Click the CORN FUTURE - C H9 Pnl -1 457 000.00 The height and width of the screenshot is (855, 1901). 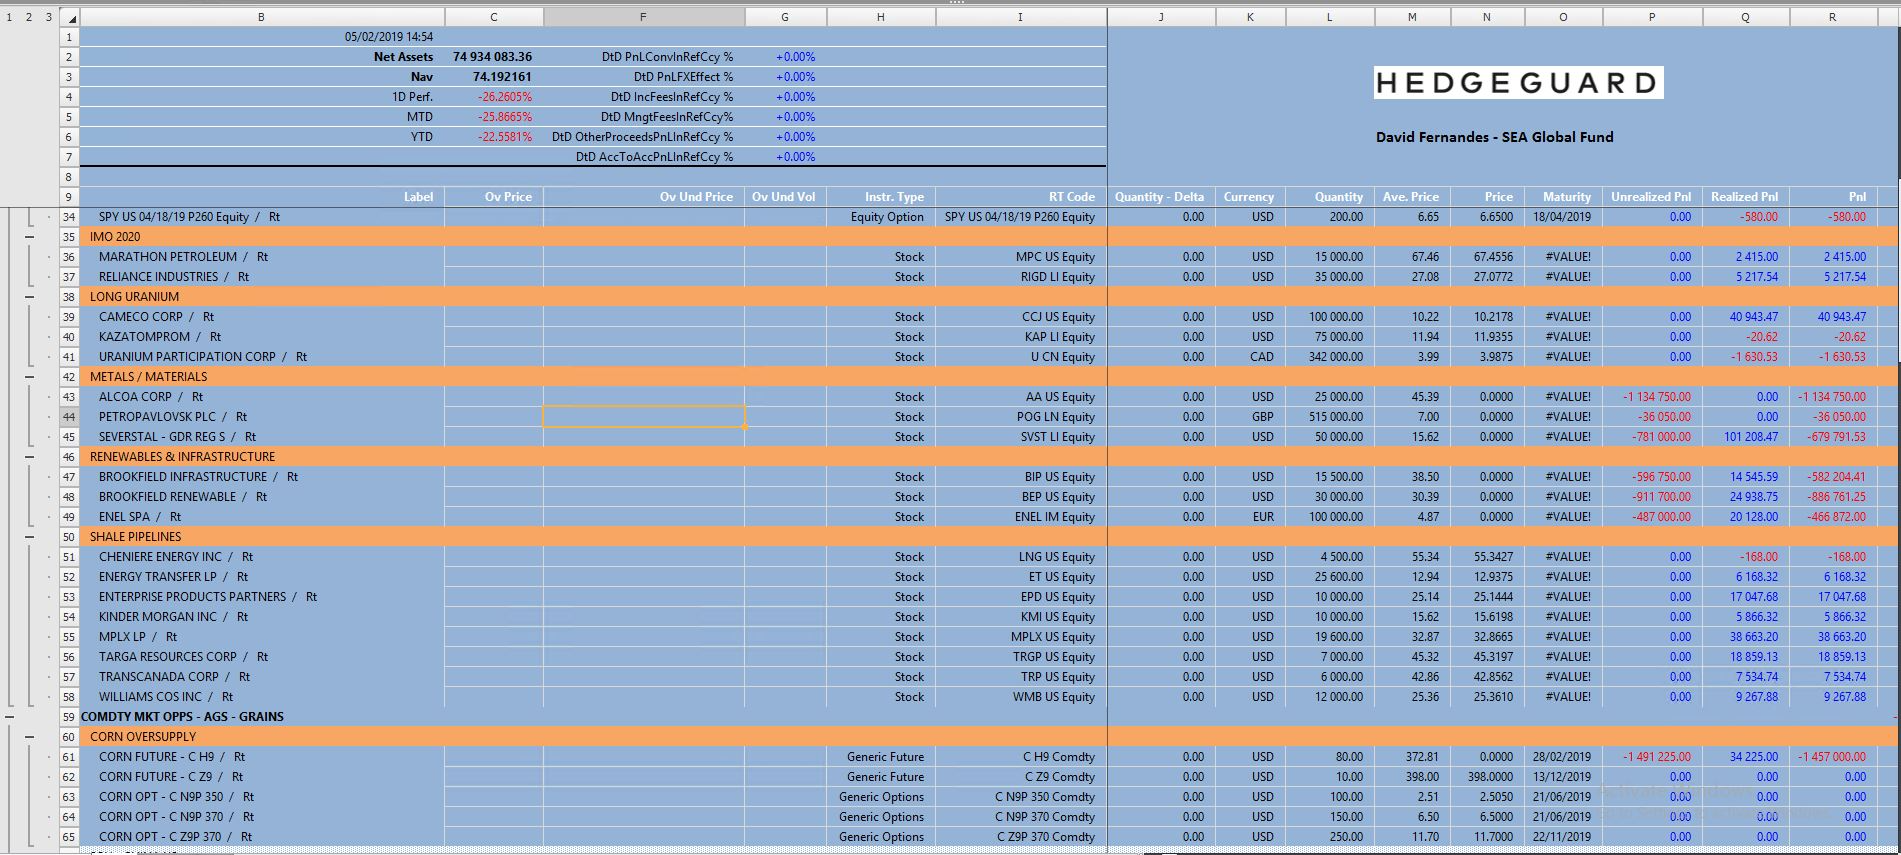1833,757
